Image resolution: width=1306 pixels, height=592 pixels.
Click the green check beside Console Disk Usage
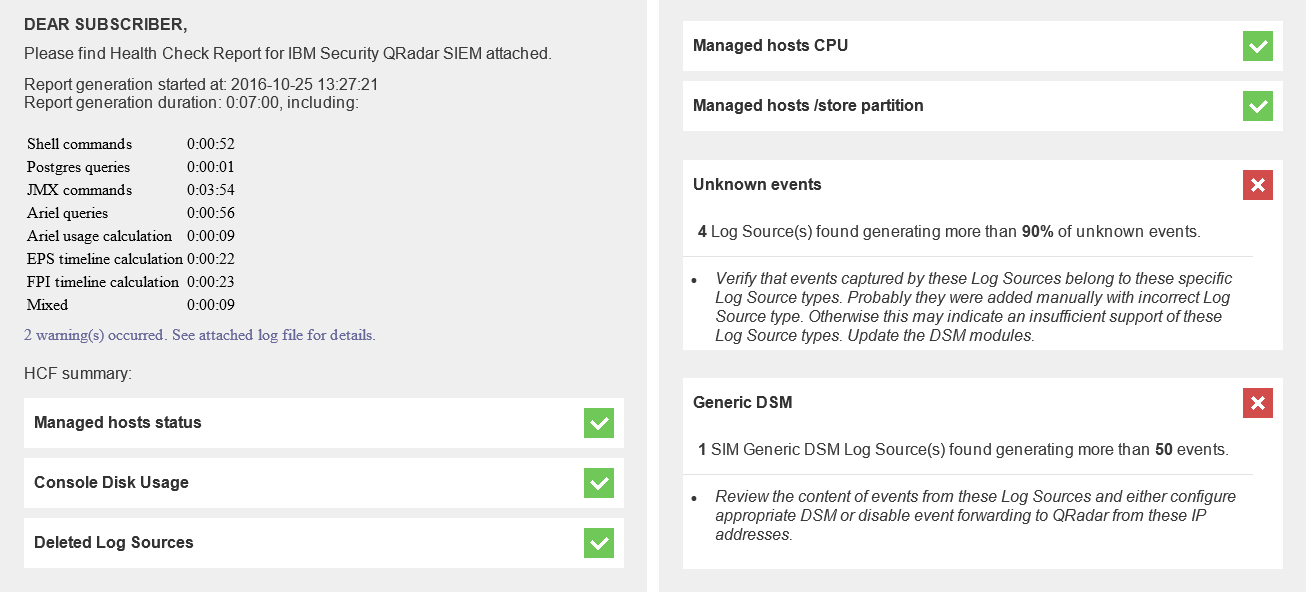click(x=598, y=483)
